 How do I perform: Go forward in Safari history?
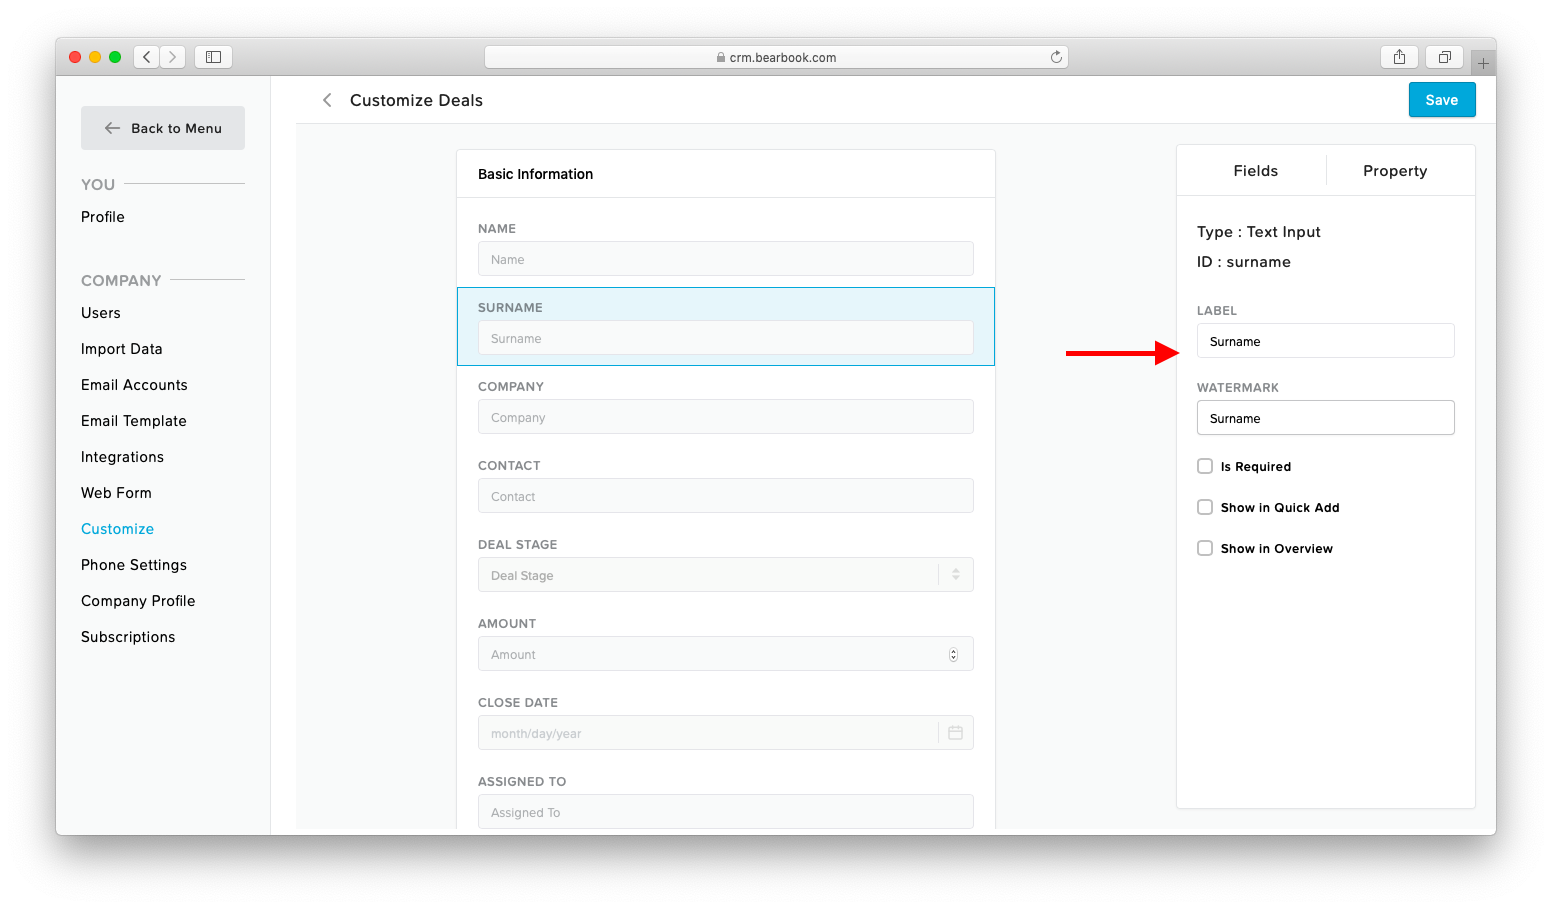click(173, 57)
